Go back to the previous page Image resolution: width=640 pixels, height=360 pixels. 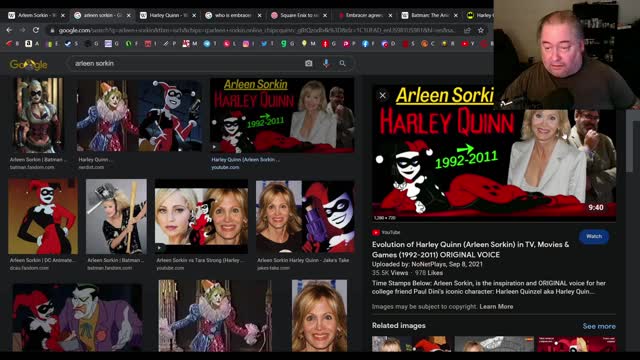click(9, 30)
